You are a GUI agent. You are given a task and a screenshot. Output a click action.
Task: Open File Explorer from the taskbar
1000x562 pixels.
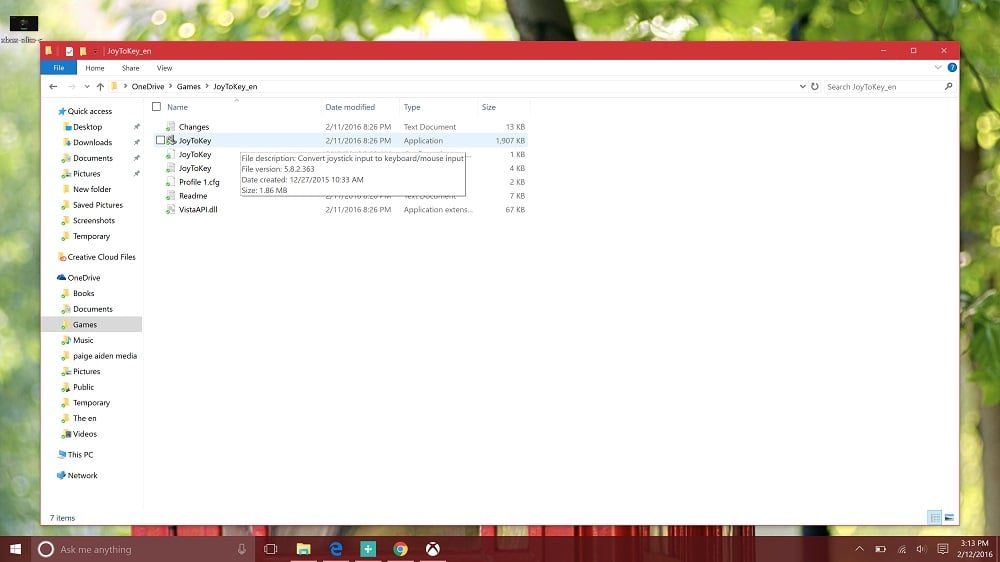tap(304, 549)
